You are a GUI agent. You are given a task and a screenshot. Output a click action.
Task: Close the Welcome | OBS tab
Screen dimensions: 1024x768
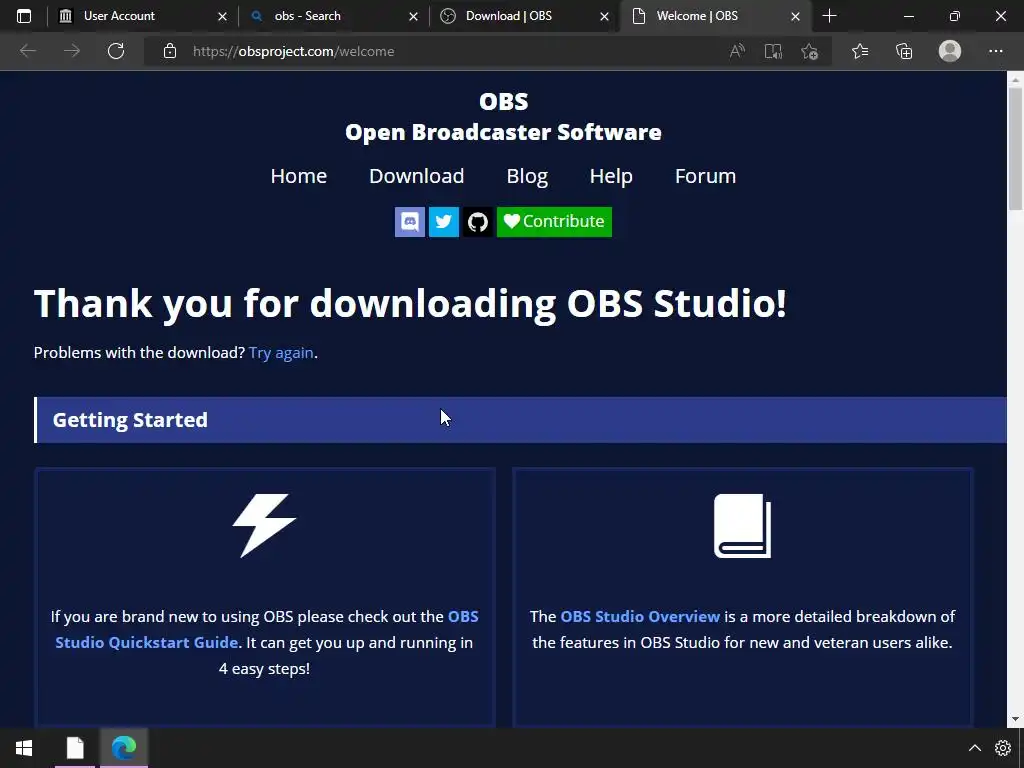pyautogui.click(x=795, y=16)
